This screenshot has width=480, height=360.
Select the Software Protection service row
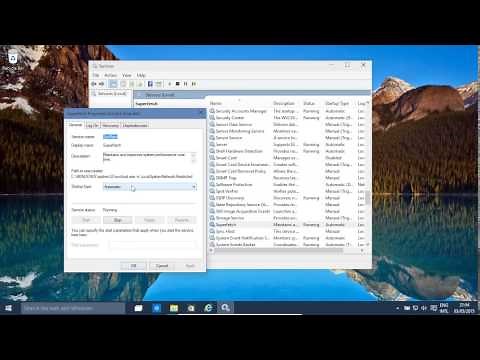coord(287,184)
